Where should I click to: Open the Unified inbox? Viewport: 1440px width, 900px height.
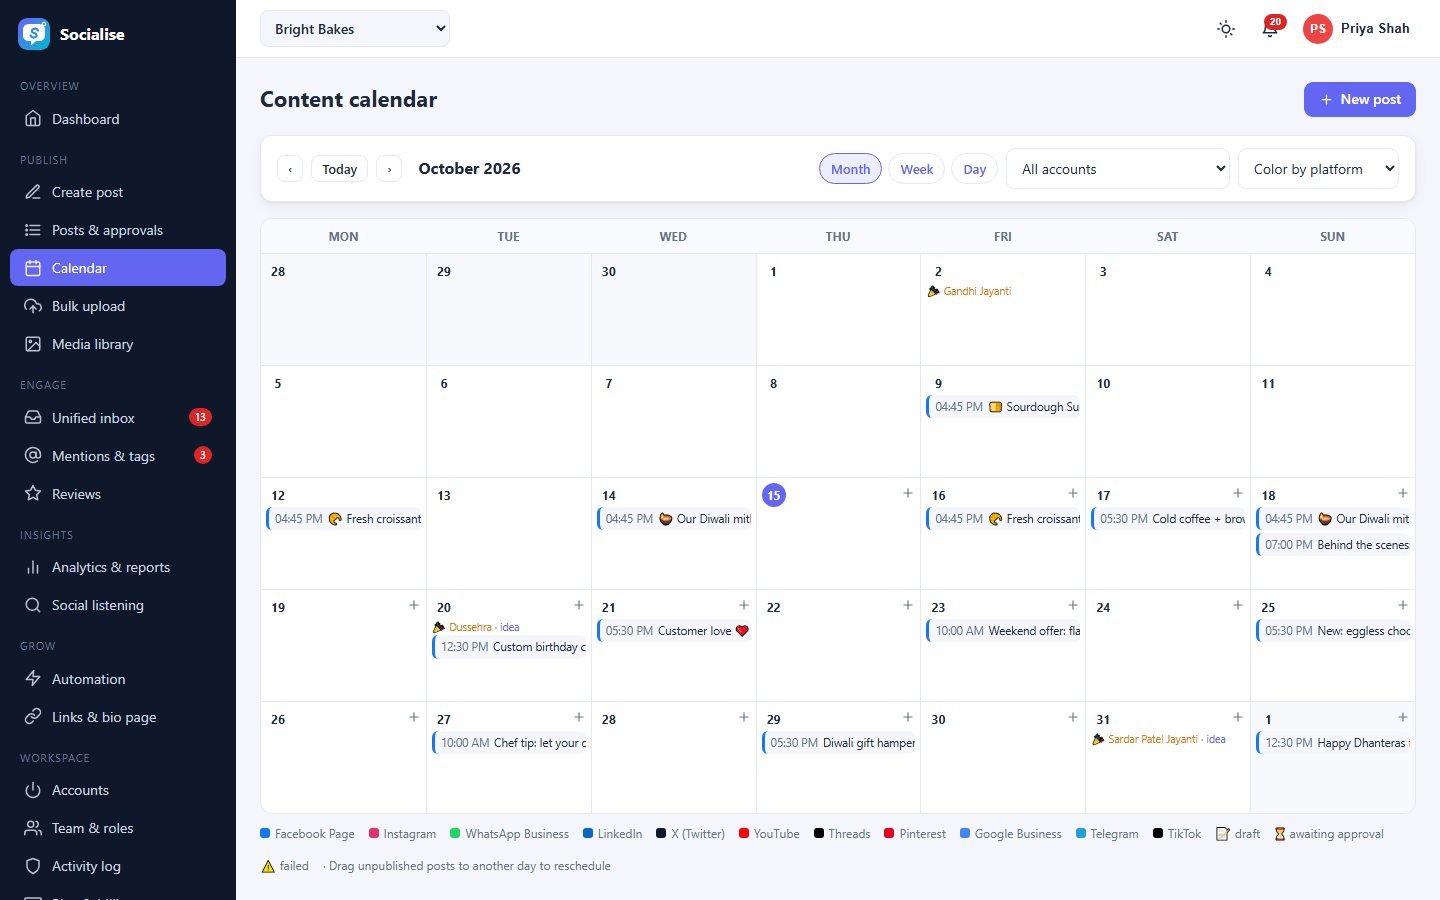pos(118,418)
